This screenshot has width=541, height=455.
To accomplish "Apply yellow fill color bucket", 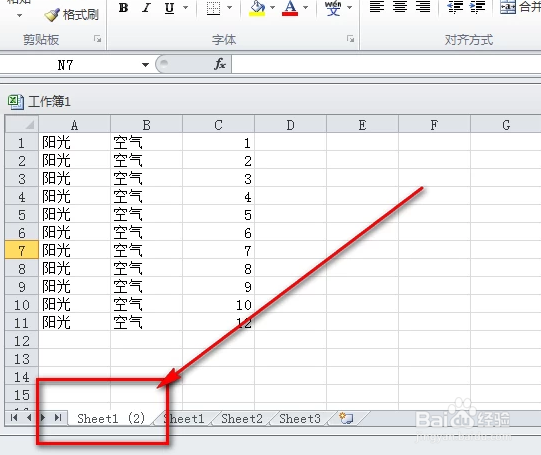I will [257, 7].
